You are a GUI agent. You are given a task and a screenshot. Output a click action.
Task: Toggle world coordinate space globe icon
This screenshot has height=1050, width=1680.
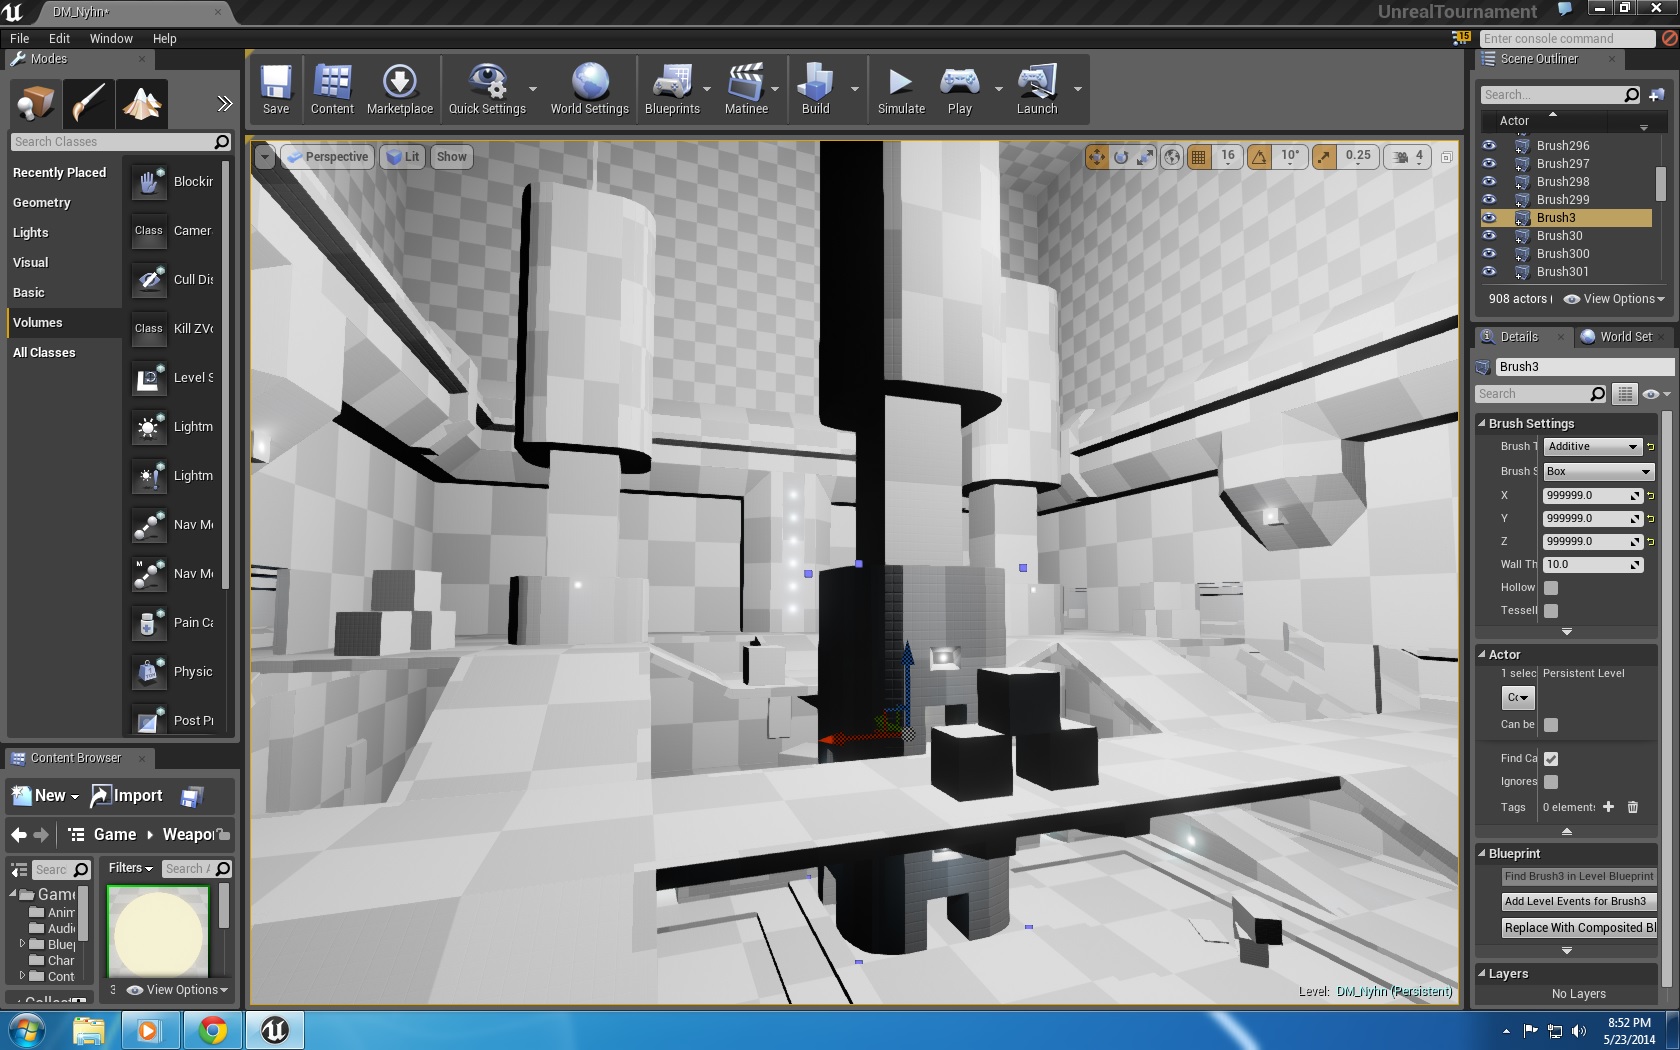[x=1172, y=157]
